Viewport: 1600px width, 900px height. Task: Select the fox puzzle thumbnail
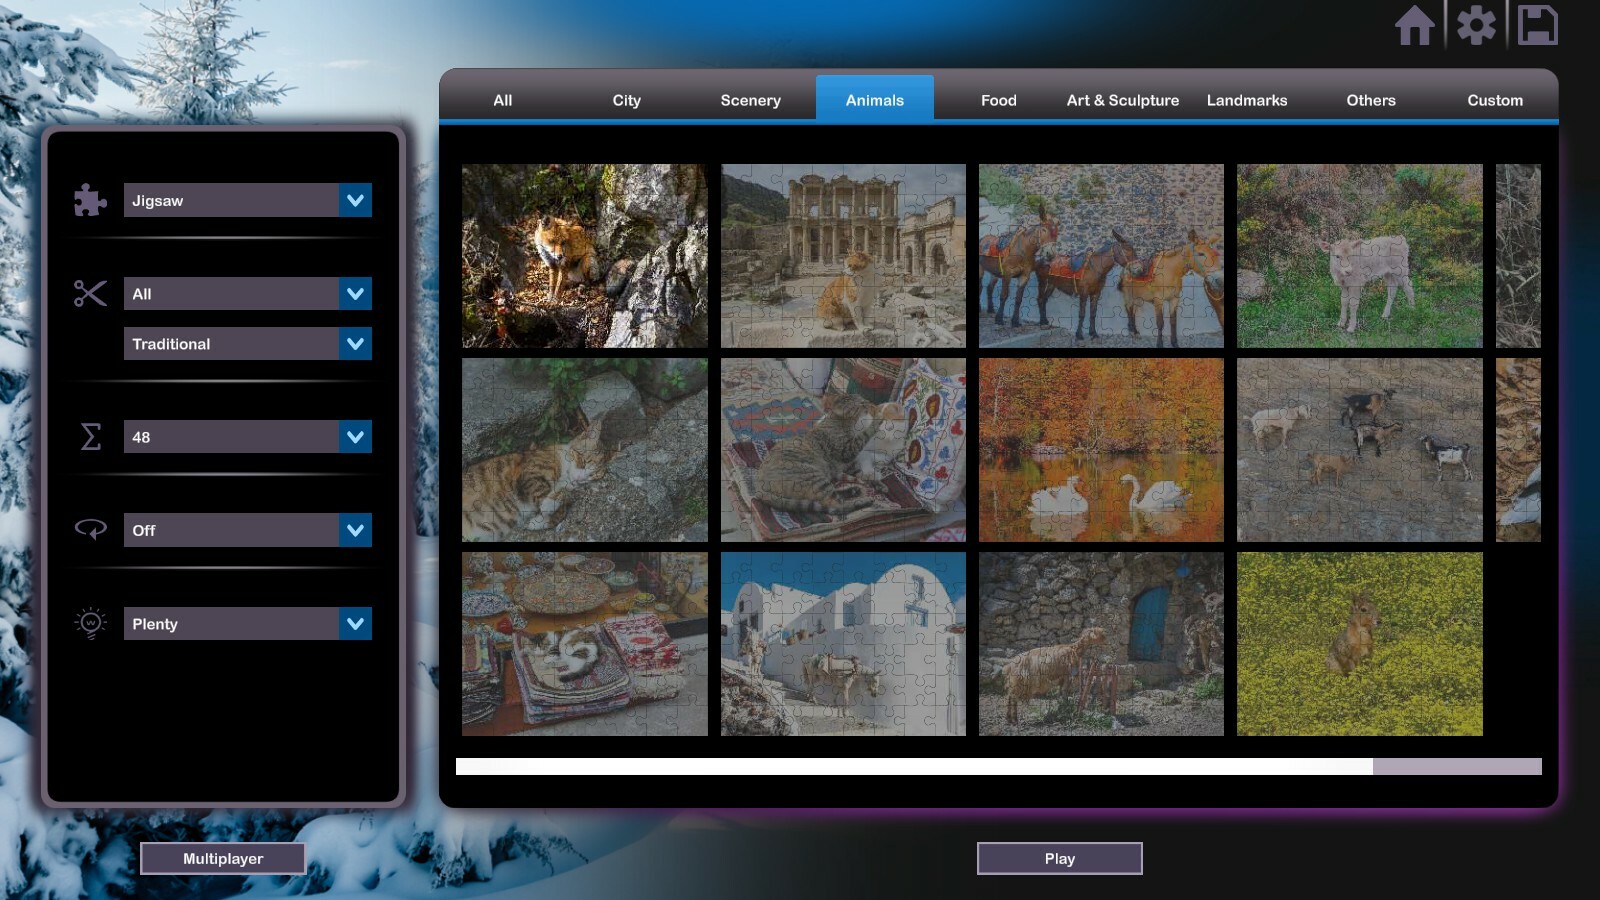584,255
